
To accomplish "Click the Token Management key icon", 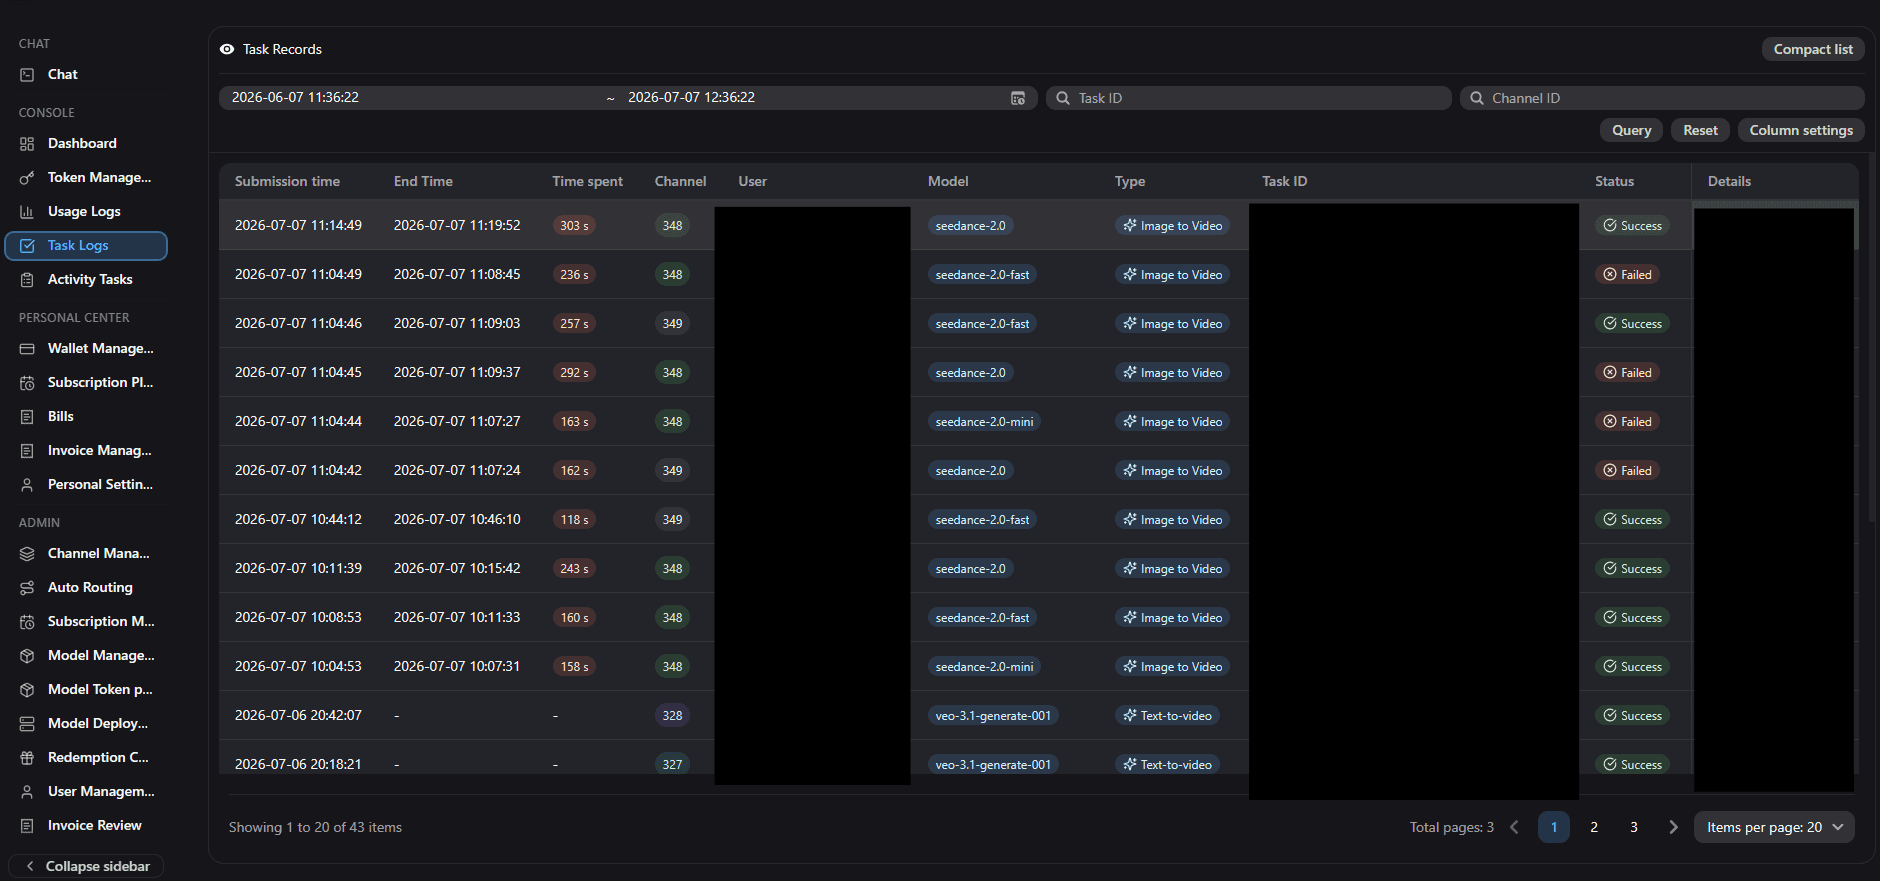I will pos(27,178).
